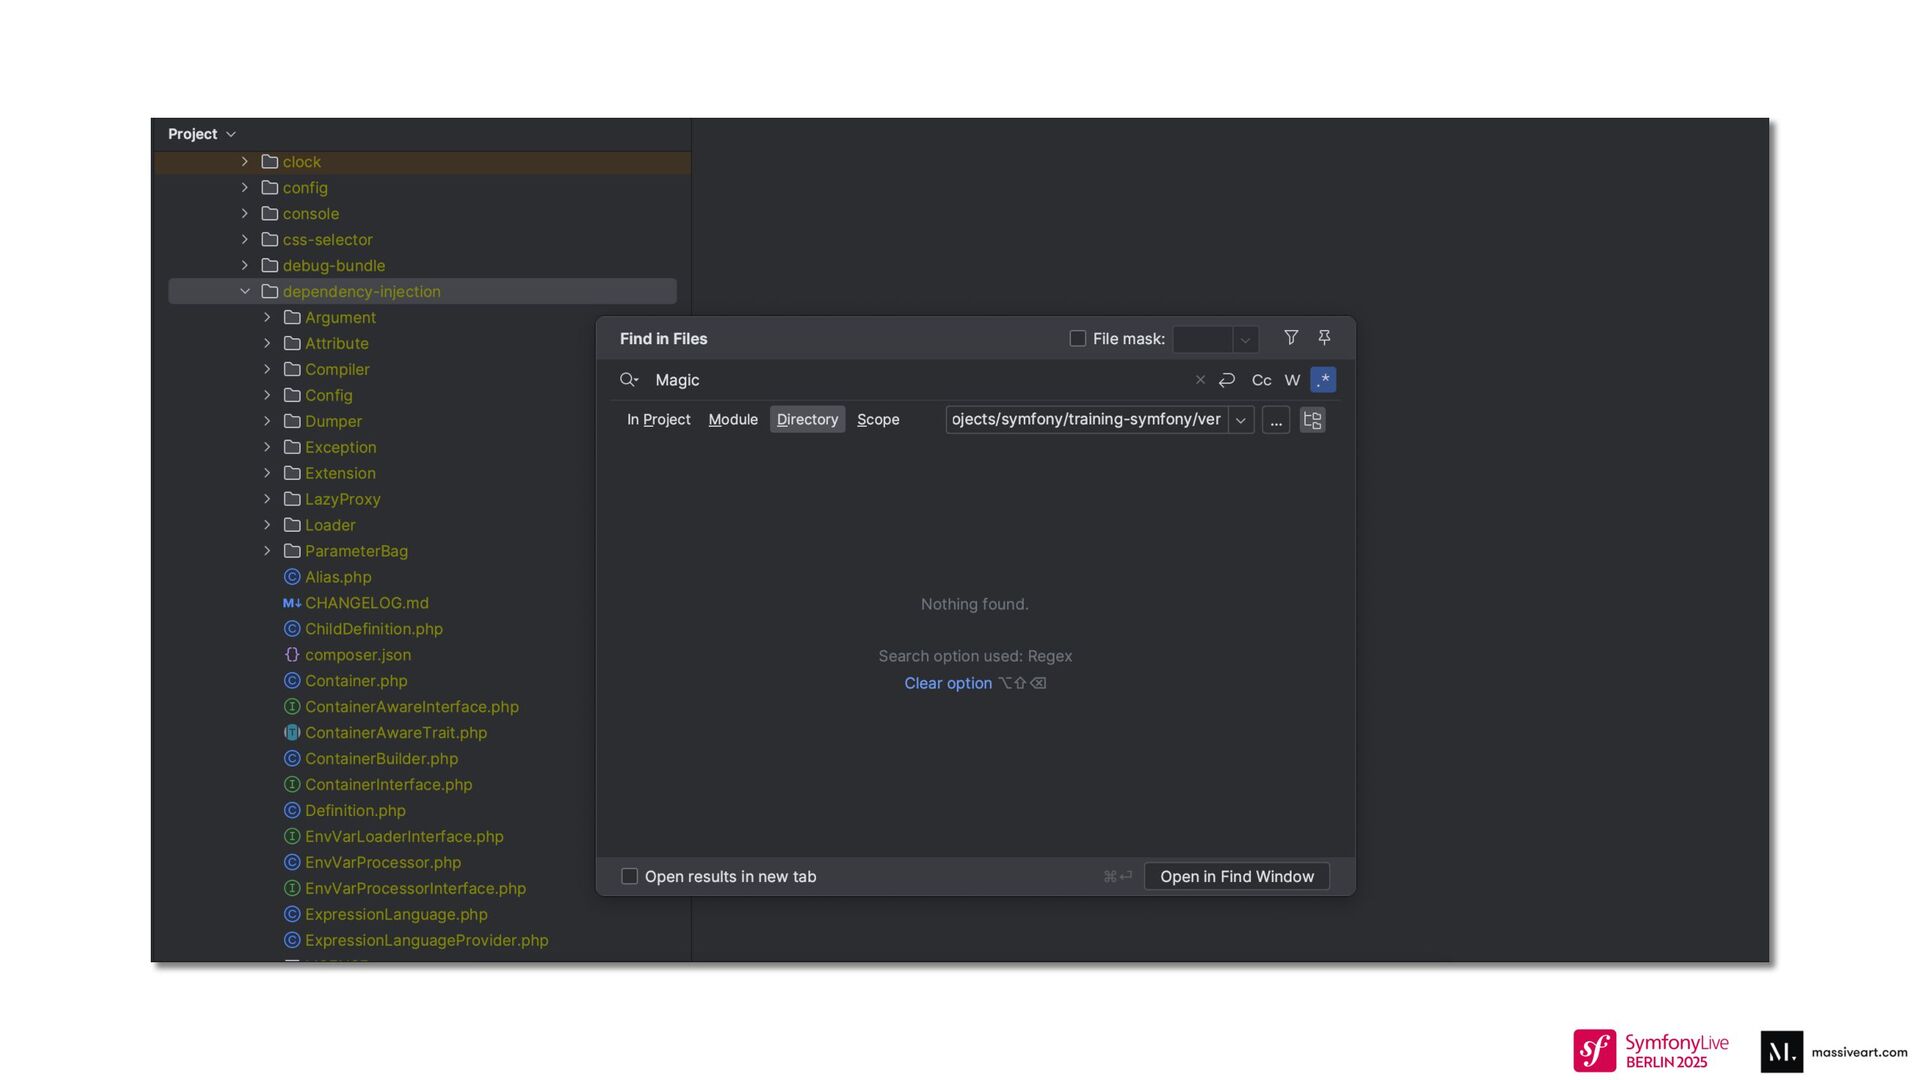This screenshot has width=1920, height=1080.
Task: Select Scope search tab
Action: (878, 419)
